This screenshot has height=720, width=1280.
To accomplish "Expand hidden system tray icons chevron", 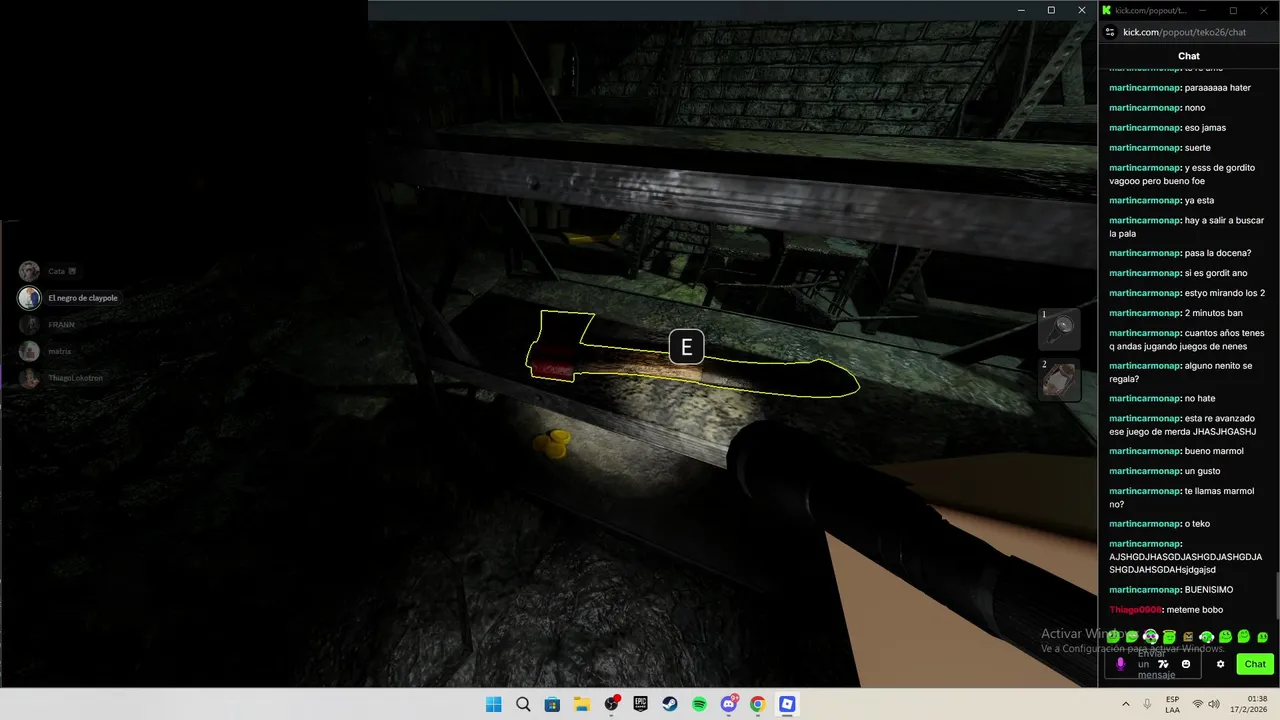I will click(1126, 704).
